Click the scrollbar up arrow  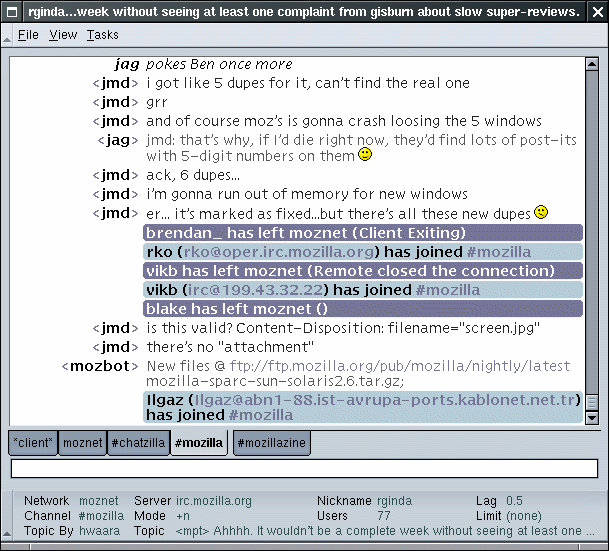click(x=592, y=64)
